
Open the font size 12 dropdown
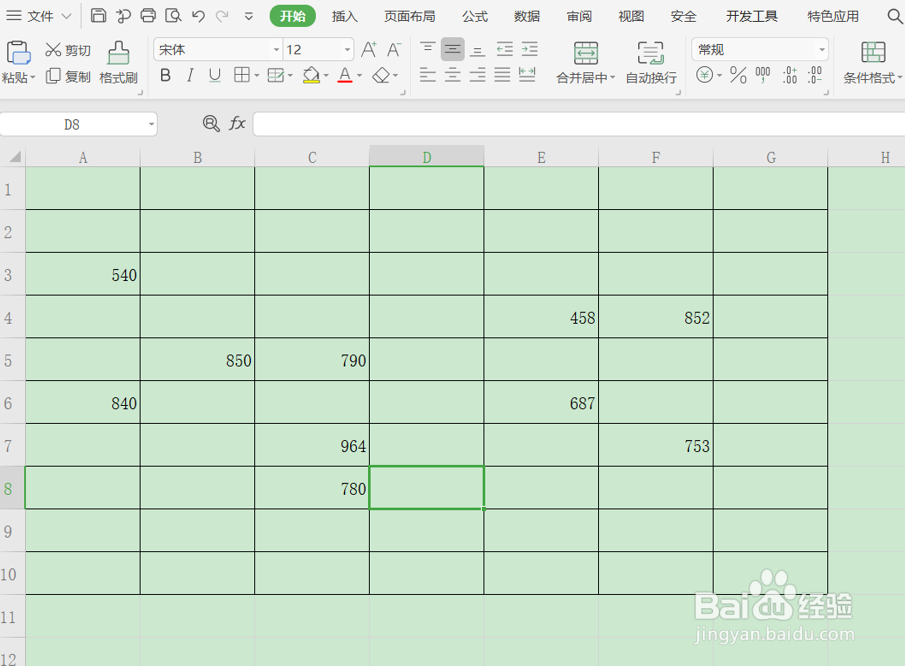(x=347, y=50)
